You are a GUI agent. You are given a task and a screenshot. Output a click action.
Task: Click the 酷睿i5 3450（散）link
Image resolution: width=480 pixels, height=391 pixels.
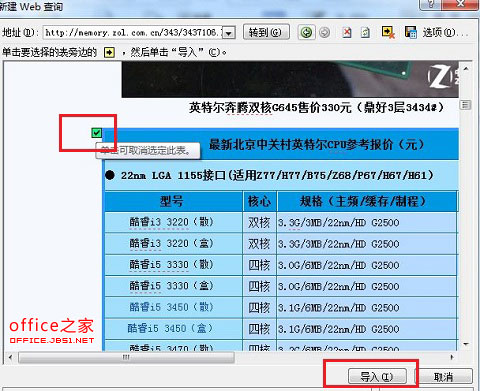[171, 307]
